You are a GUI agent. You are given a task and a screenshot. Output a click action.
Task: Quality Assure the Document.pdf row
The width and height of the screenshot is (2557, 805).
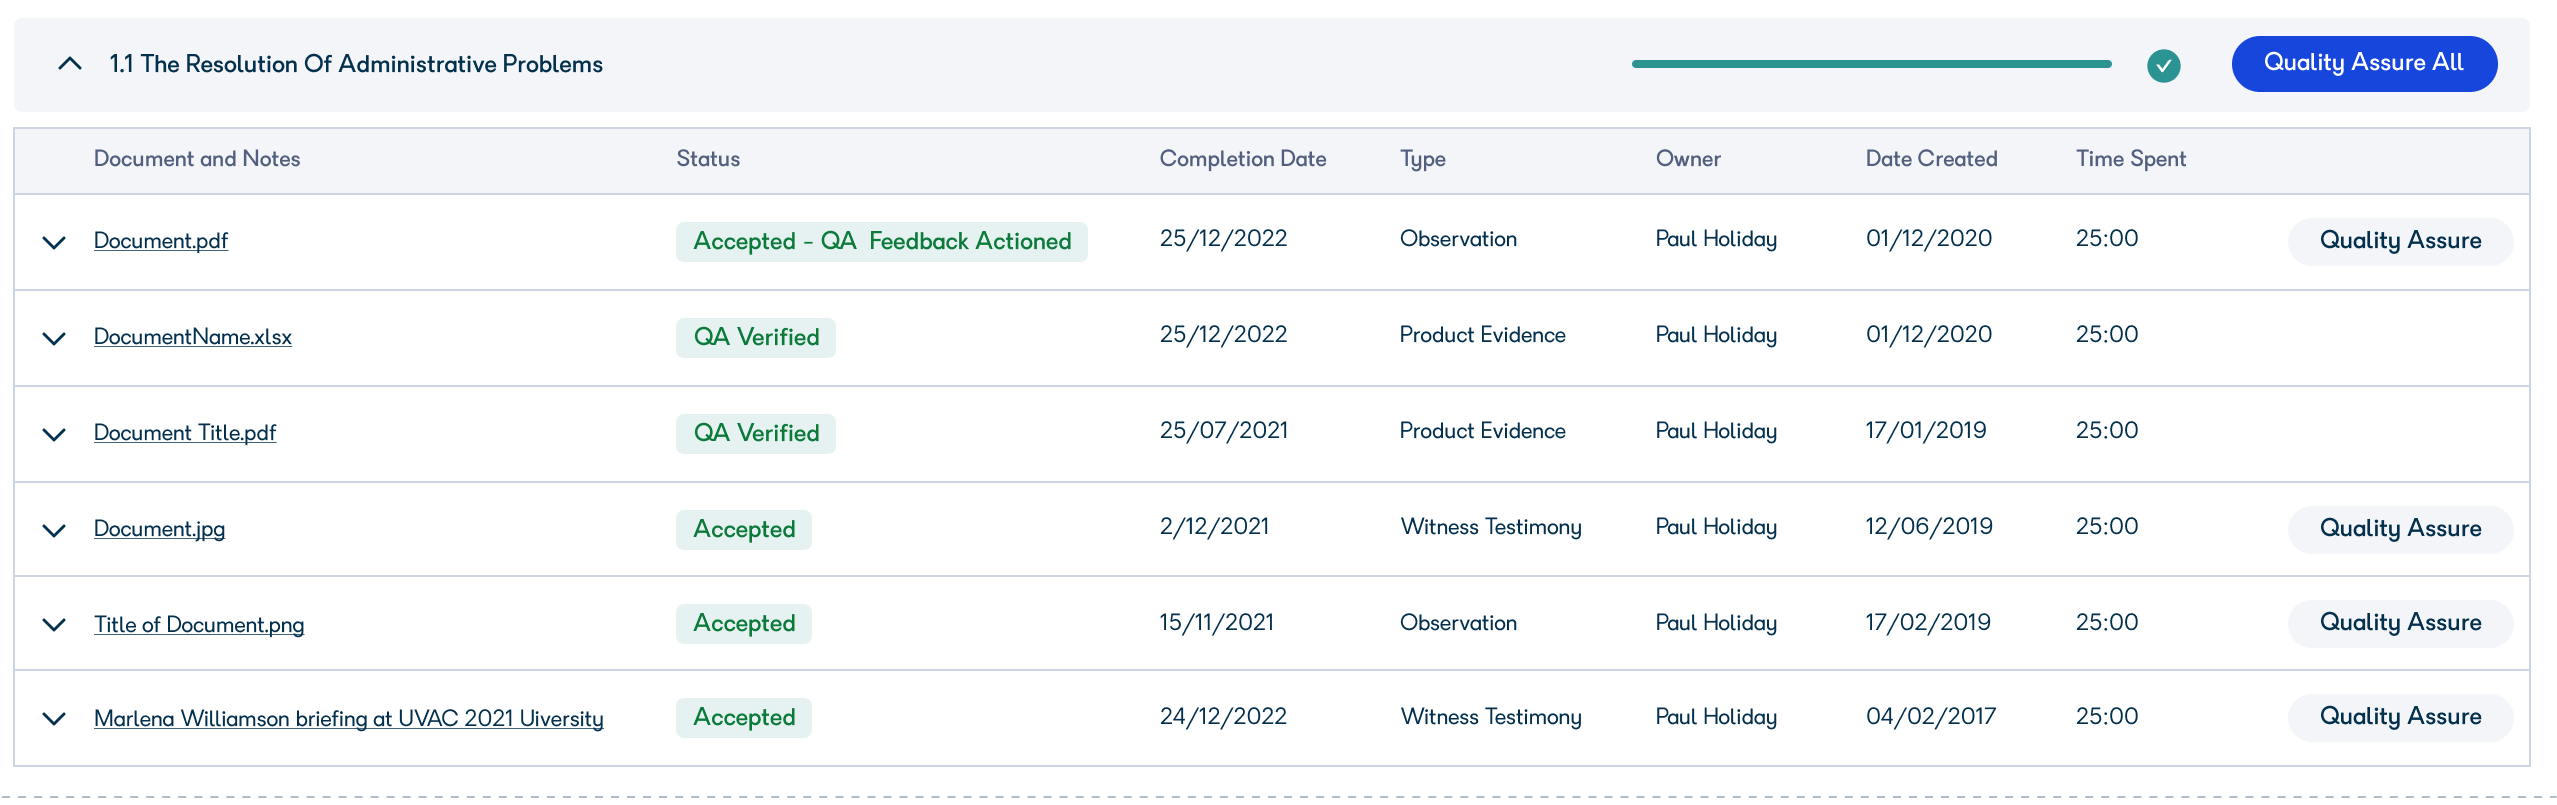pos(2400,241)
